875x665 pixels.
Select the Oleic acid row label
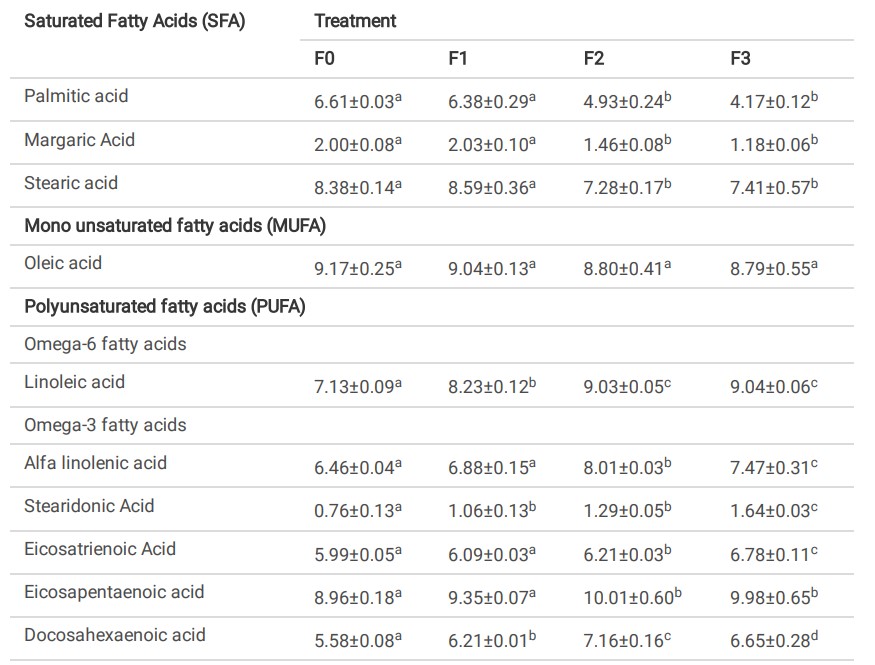[63, 264]
